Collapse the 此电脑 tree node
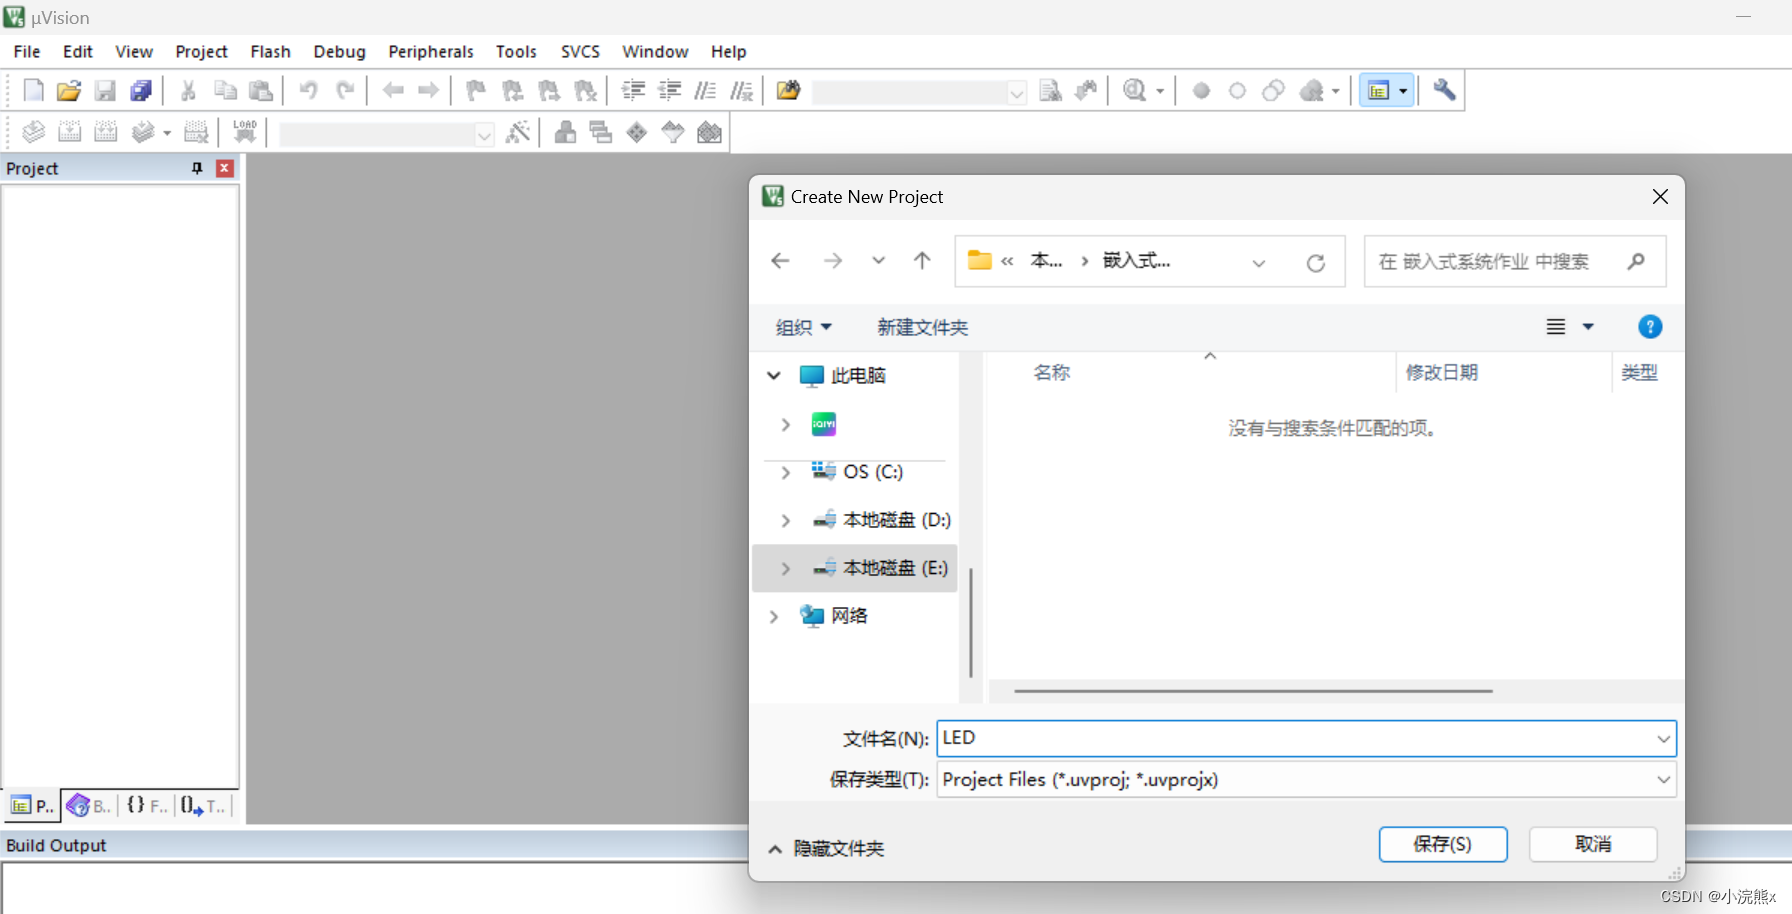 773,376
